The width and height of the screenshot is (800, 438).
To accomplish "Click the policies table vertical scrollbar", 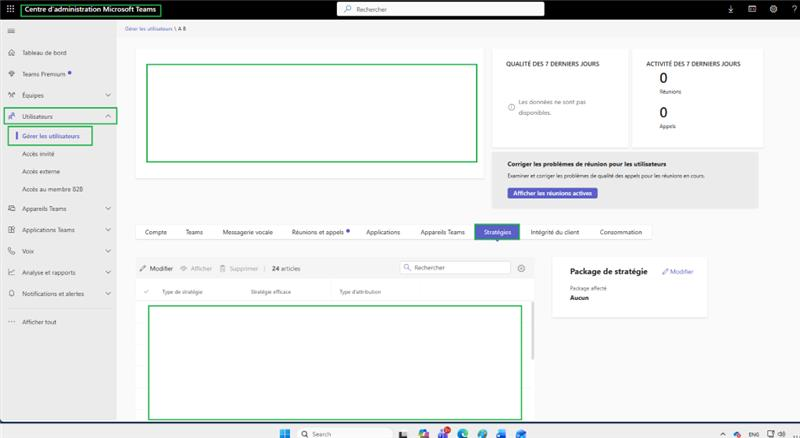I will (533, 330).
